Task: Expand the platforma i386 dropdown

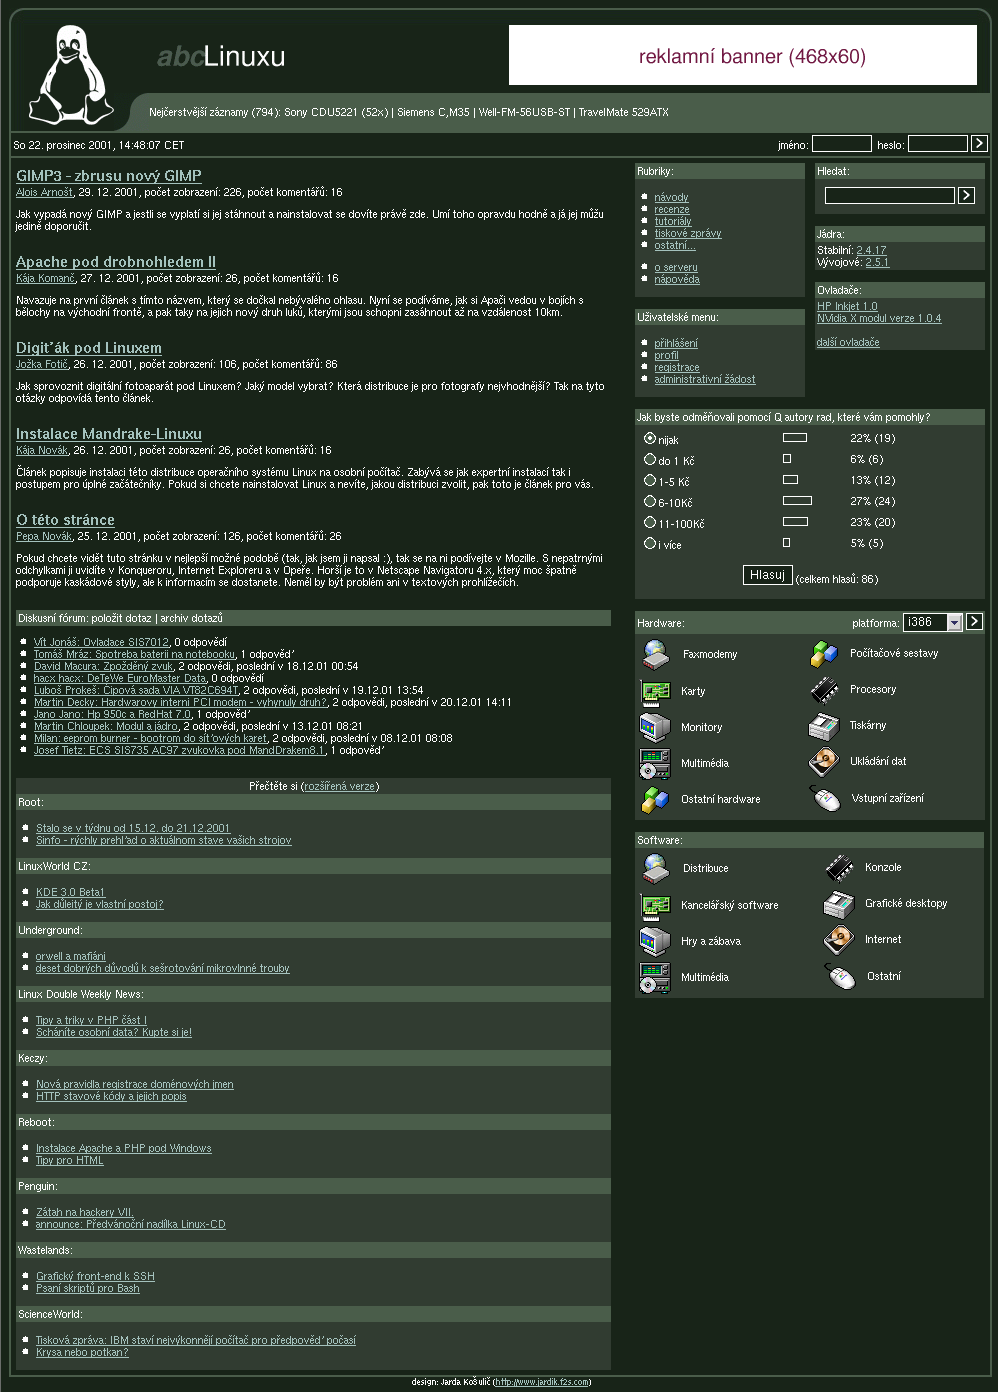Action: [954, 623]
